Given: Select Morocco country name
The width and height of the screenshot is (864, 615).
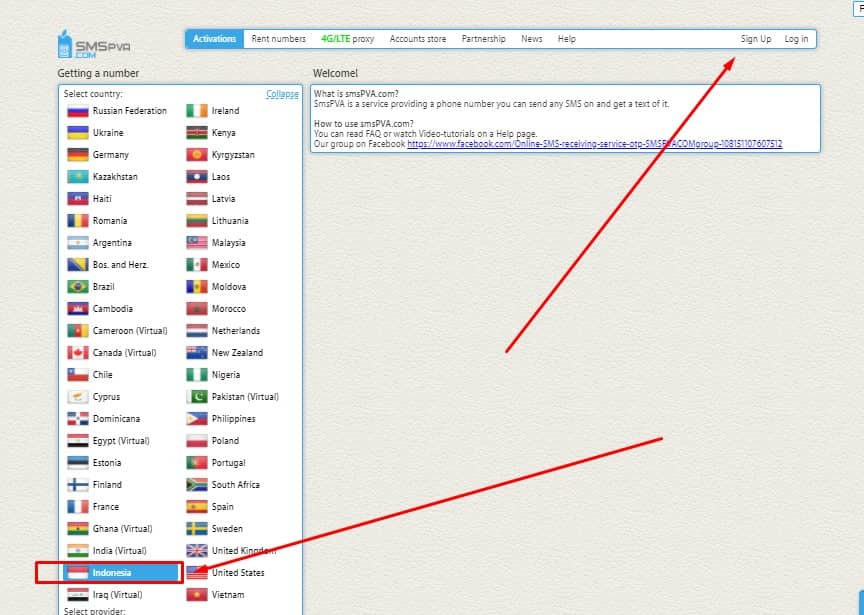Looking at the screenshot, I should coord(229,309).
